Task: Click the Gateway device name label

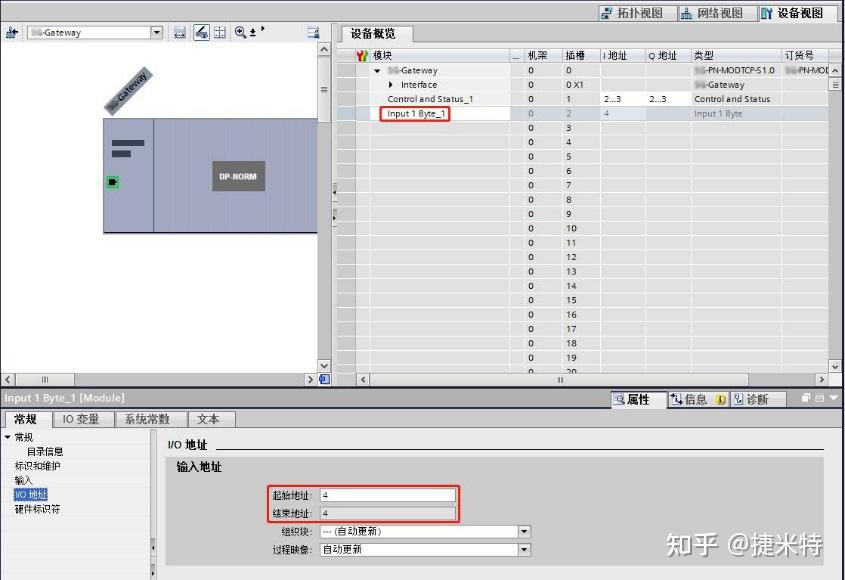Action: coord(129,91)
